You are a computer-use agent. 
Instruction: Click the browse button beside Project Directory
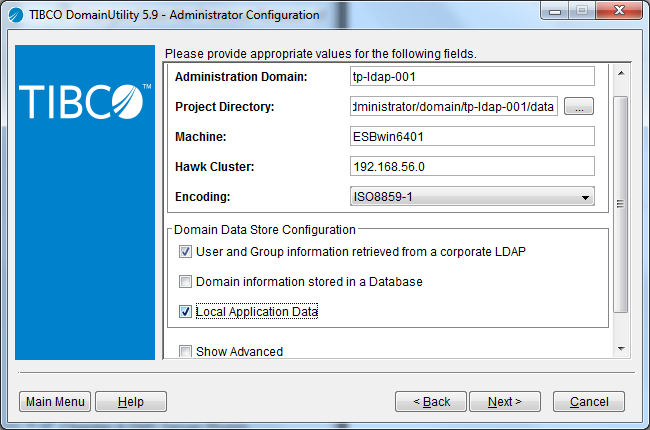point(580,107)
